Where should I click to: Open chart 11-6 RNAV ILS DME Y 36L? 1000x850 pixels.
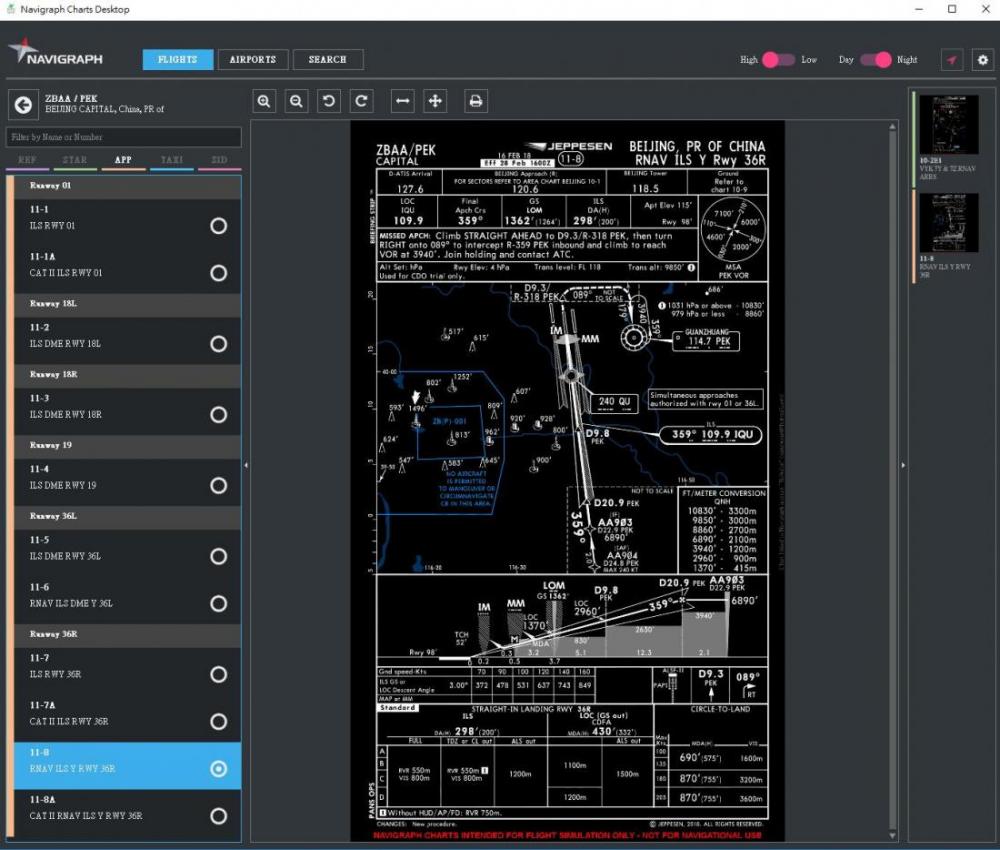click(128, 600)
